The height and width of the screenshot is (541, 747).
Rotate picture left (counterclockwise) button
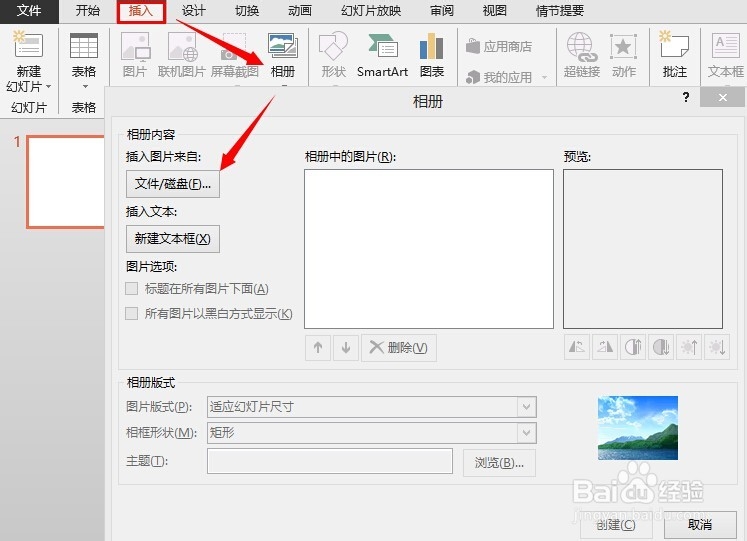(x=577, y=347)
